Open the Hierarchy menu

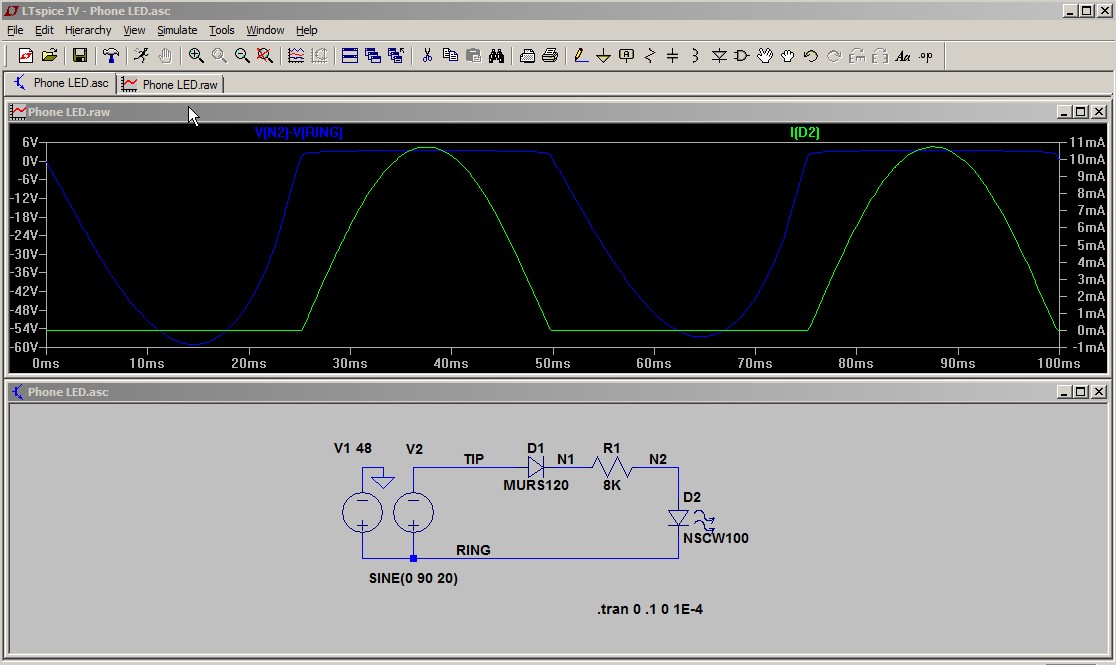(x=88, y=30)
